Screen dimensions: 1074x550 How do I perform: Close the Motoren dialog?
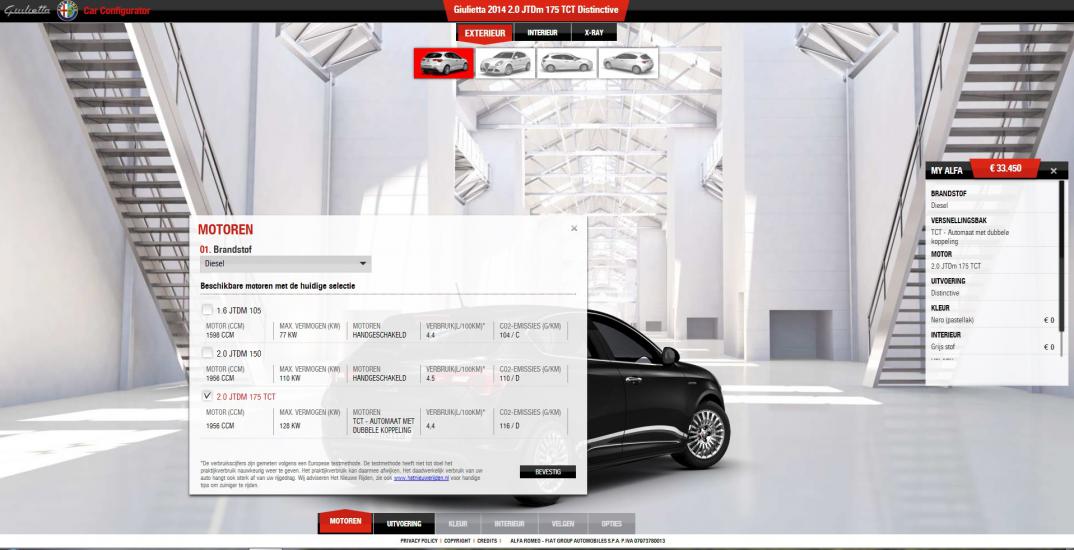(574, 229)
